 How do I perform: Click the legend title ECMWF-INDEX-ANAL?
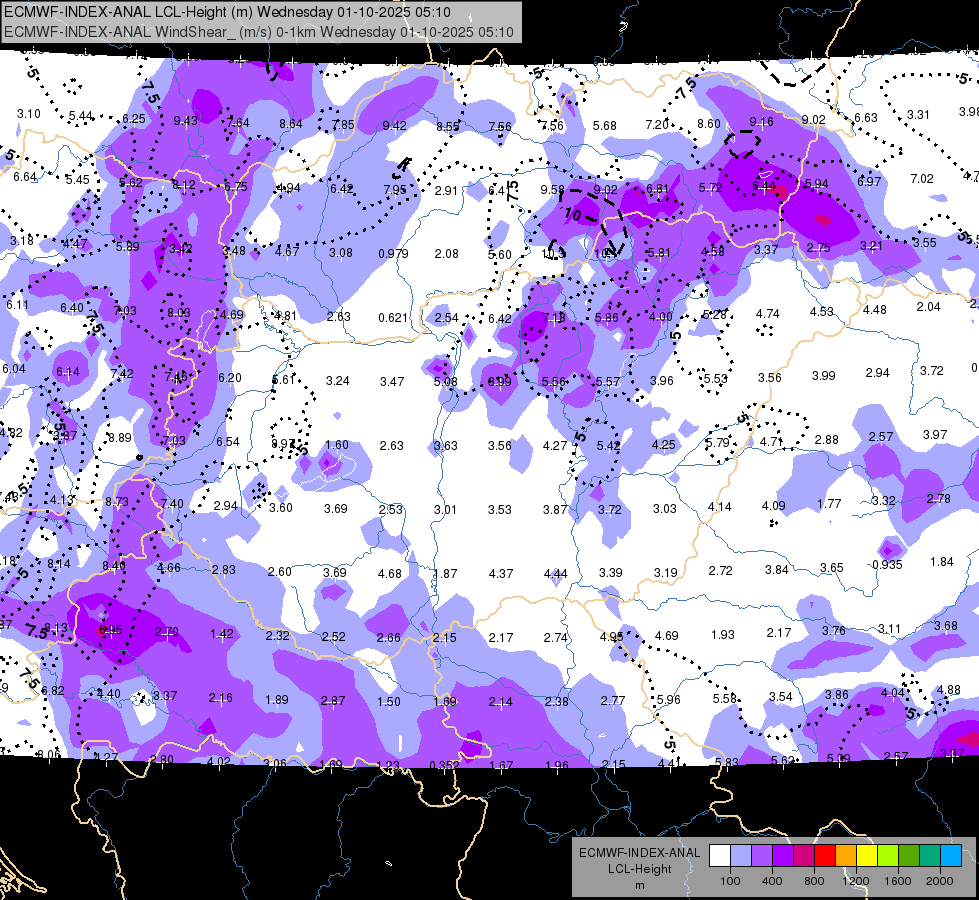pos(639,853)
